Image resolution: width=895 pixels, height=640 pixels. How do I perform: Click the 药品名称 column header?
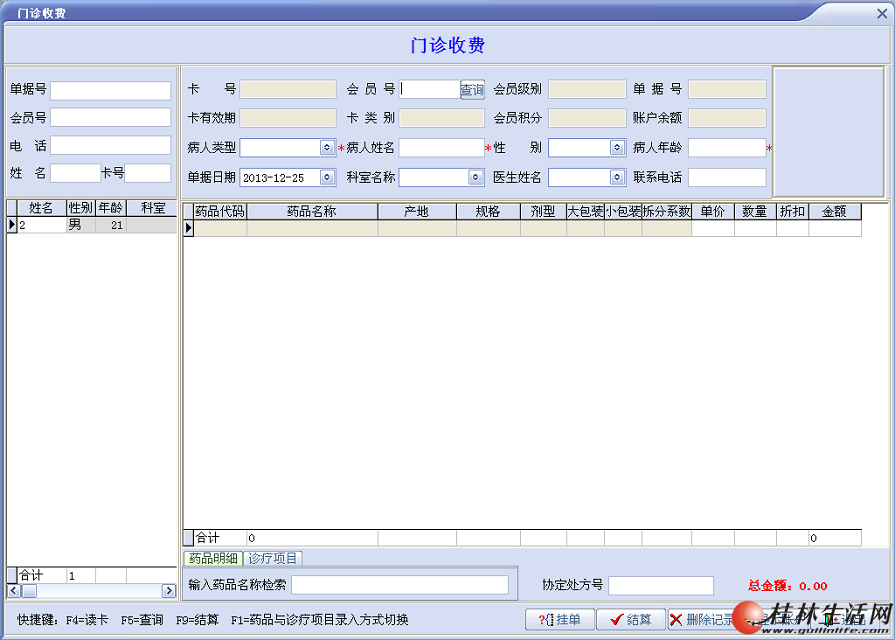click(x=311, y=212)
